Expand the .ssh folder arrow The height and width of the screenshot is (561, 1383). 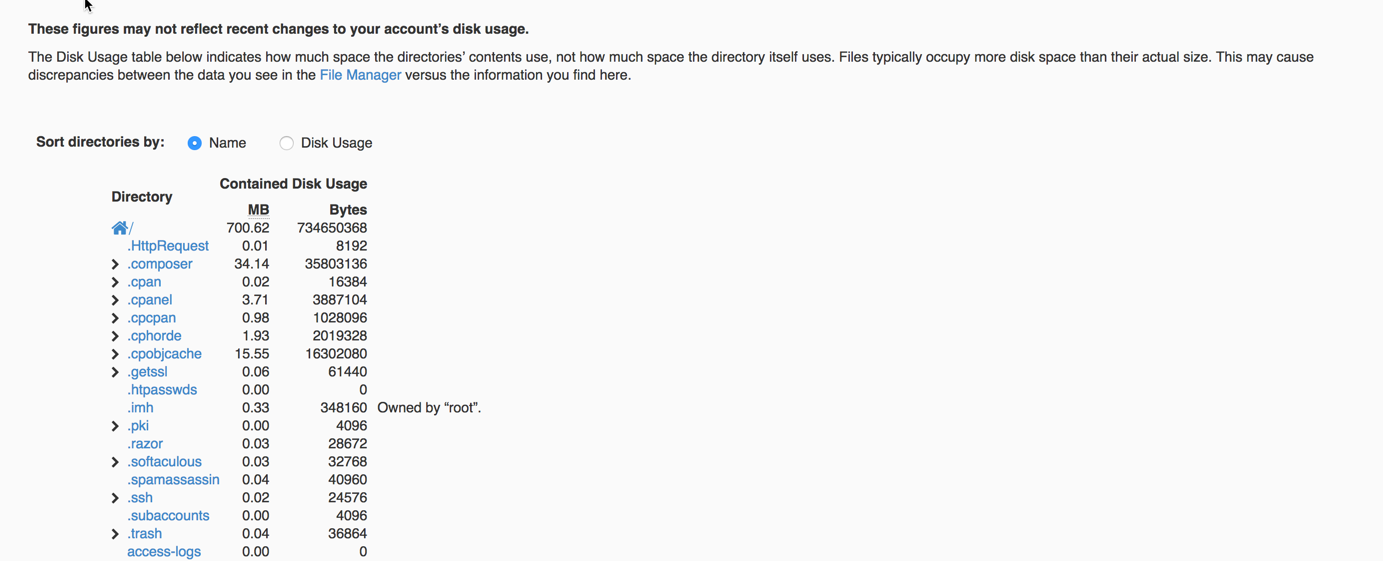click(x=115, y=498)
